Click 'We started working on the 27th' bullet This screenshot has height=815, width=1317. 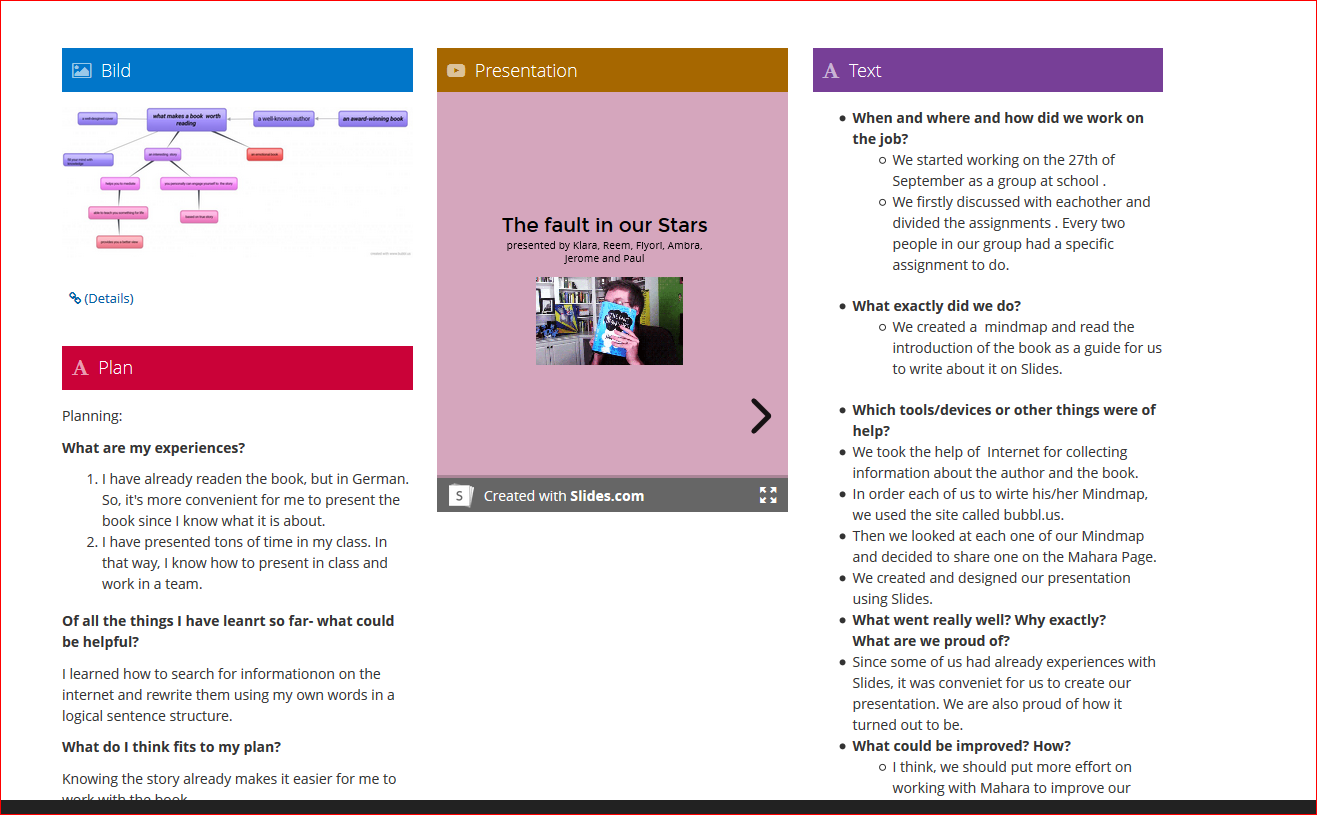coord(1004,170)
